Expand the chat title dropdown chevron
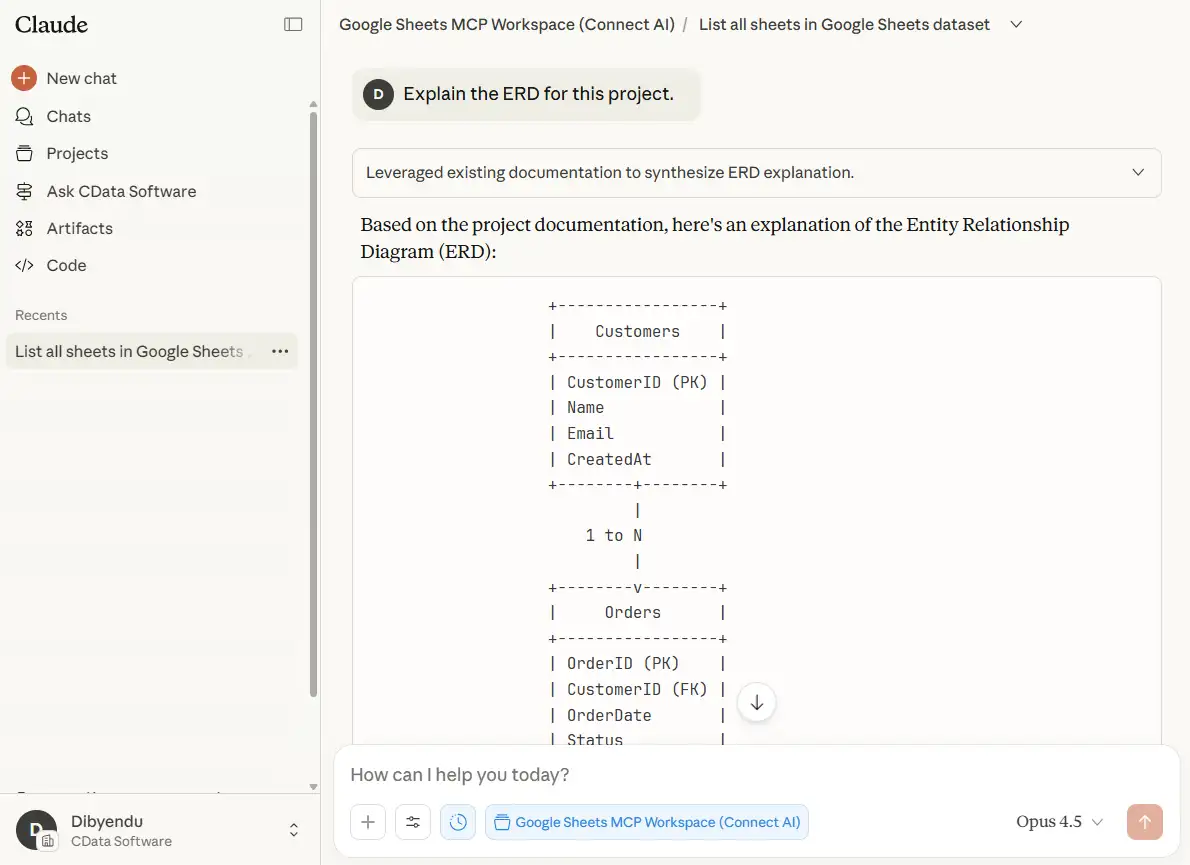The image size is (1190, 865). pyautogui.click(x=1016, y=24)
